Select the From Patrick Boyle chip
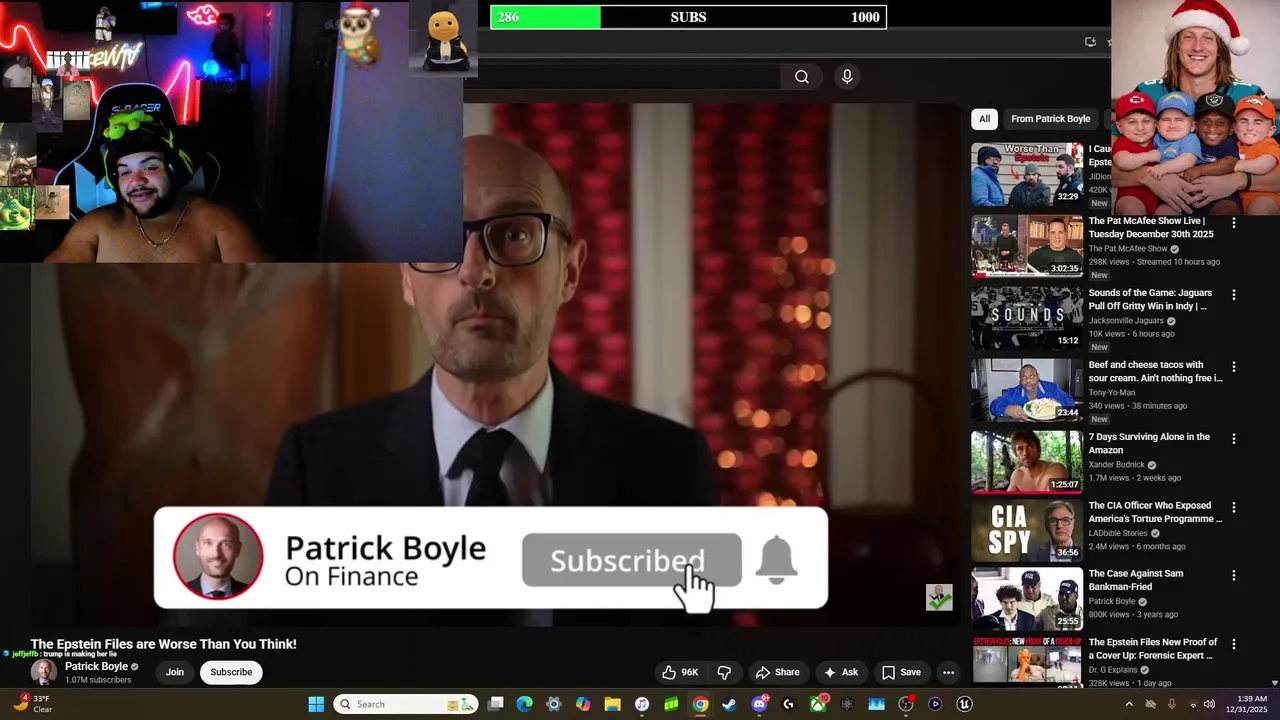 coord(1050,119)
